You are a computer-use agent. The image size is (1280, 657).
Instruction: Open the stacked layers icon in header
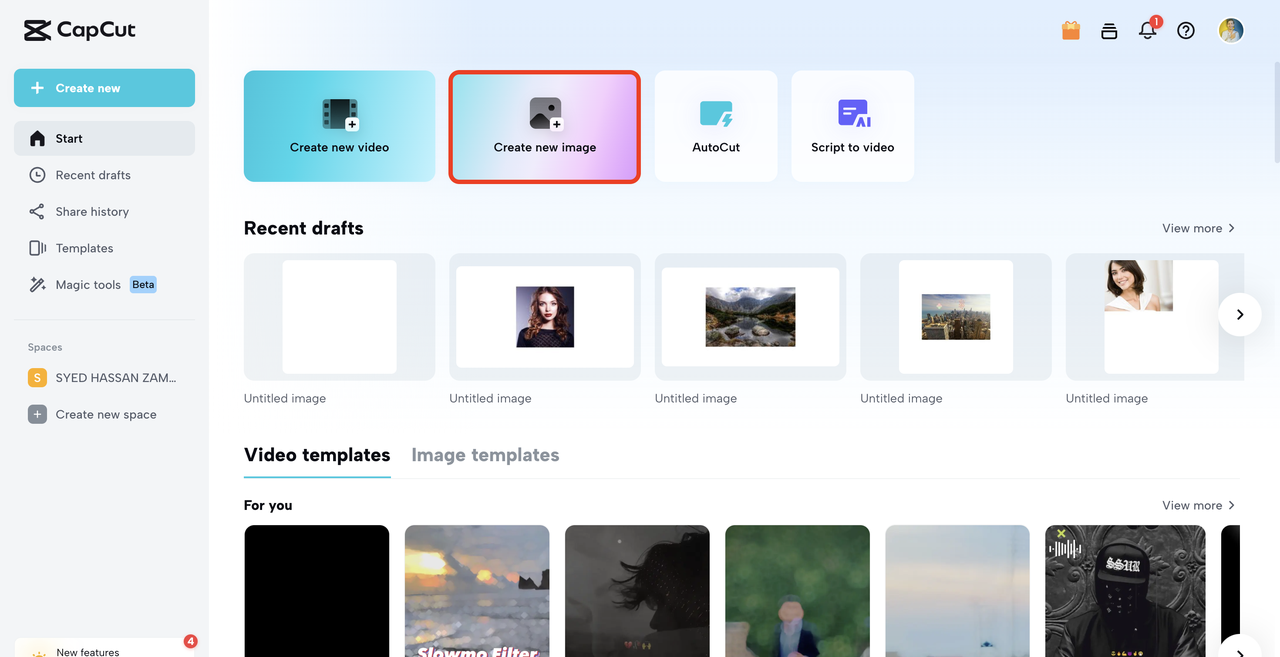pos(1109,31)
